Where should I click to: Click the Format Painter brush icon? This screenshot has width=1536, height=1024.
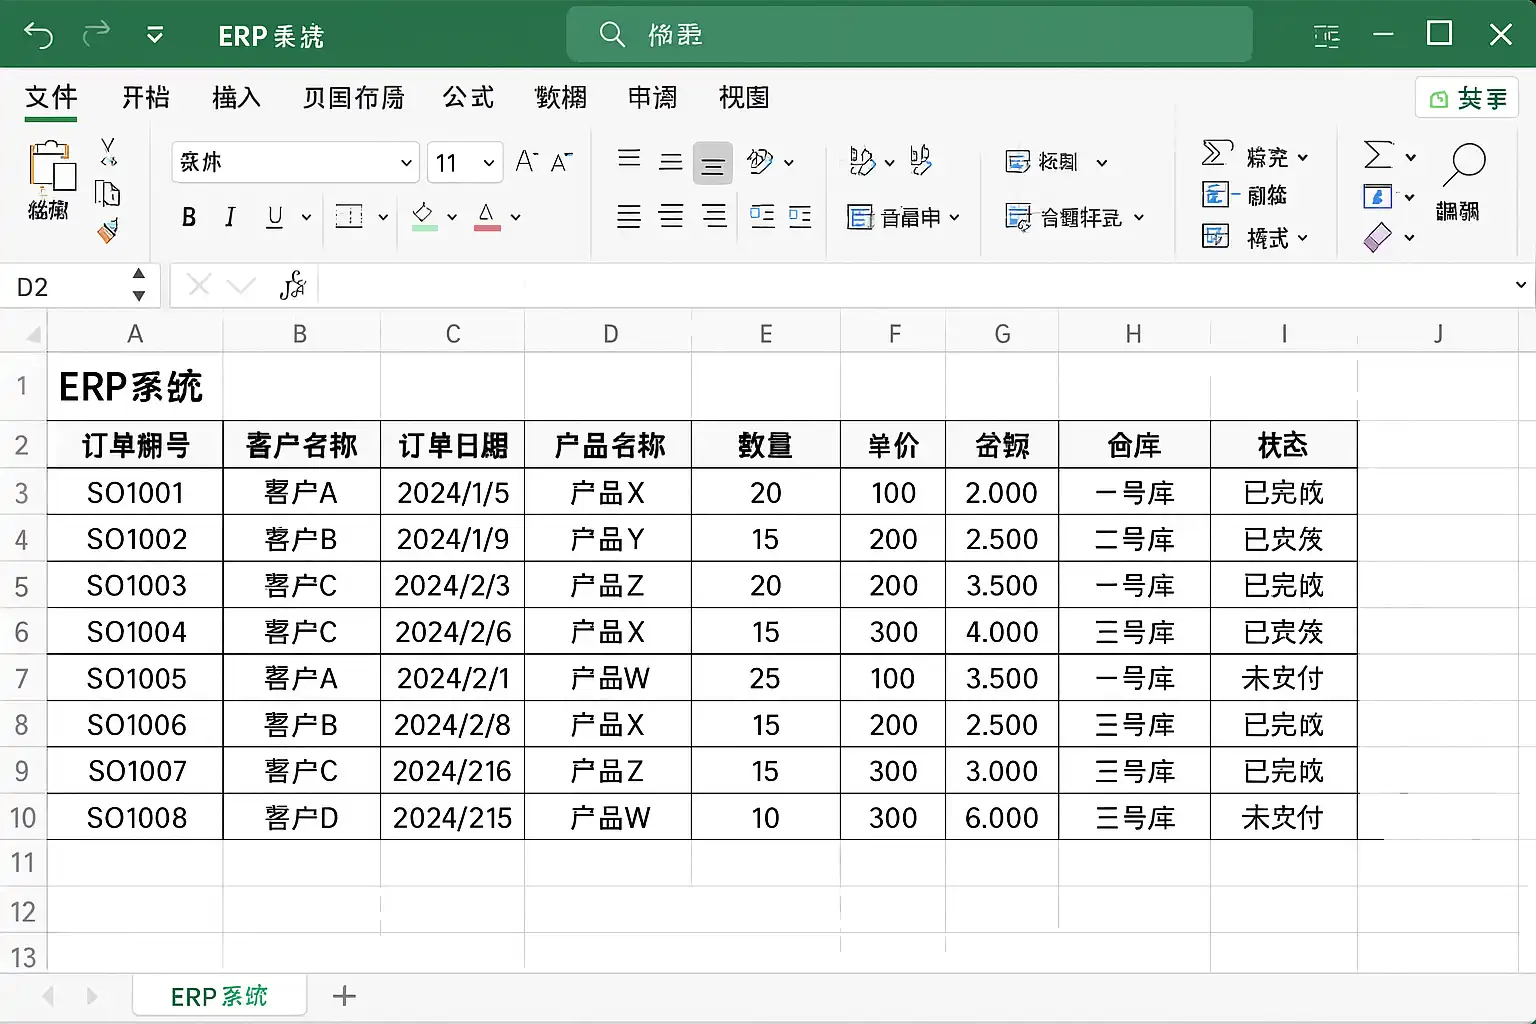pyautogui.click(x=108, y=231)
